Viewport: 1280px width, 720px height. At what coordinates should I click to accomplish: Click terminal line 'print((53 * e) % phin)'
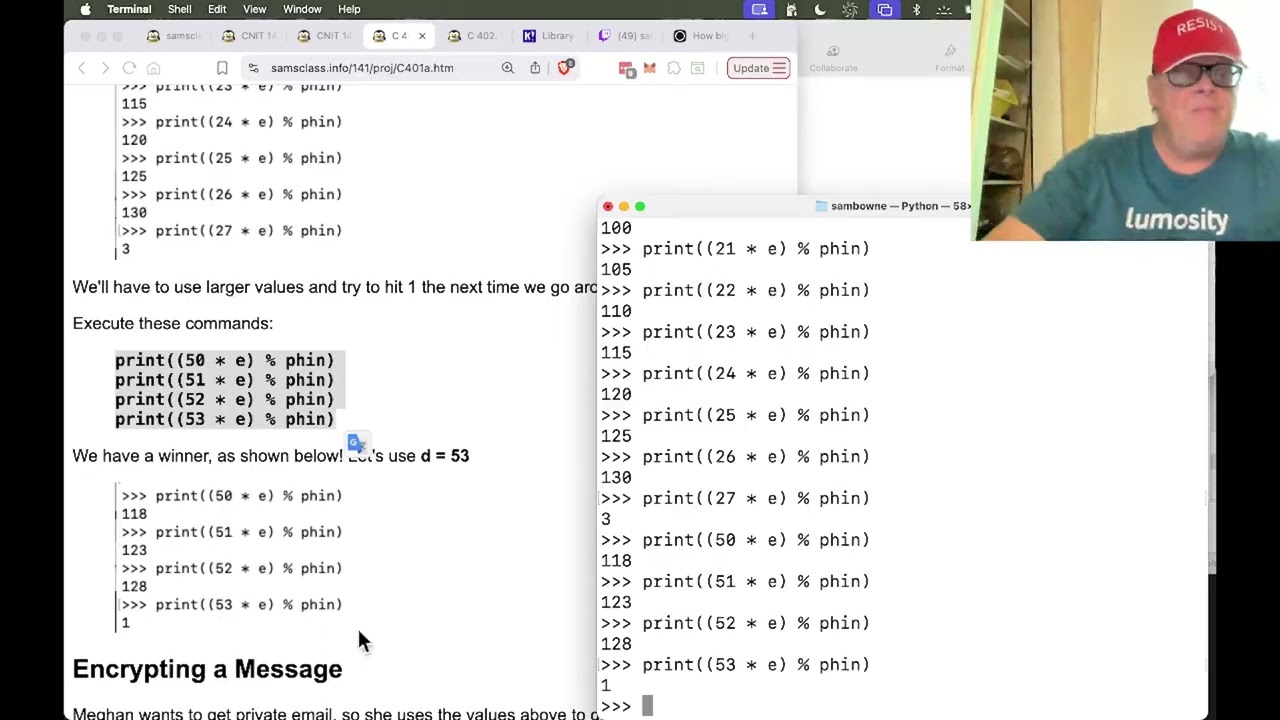pos(756,664)
